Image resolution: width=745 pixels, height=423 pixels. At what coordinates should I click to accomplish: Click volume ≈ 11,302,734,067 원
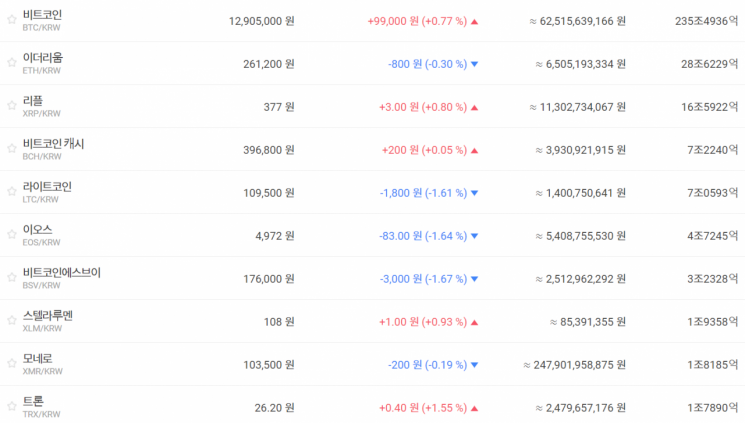point(578,107)
